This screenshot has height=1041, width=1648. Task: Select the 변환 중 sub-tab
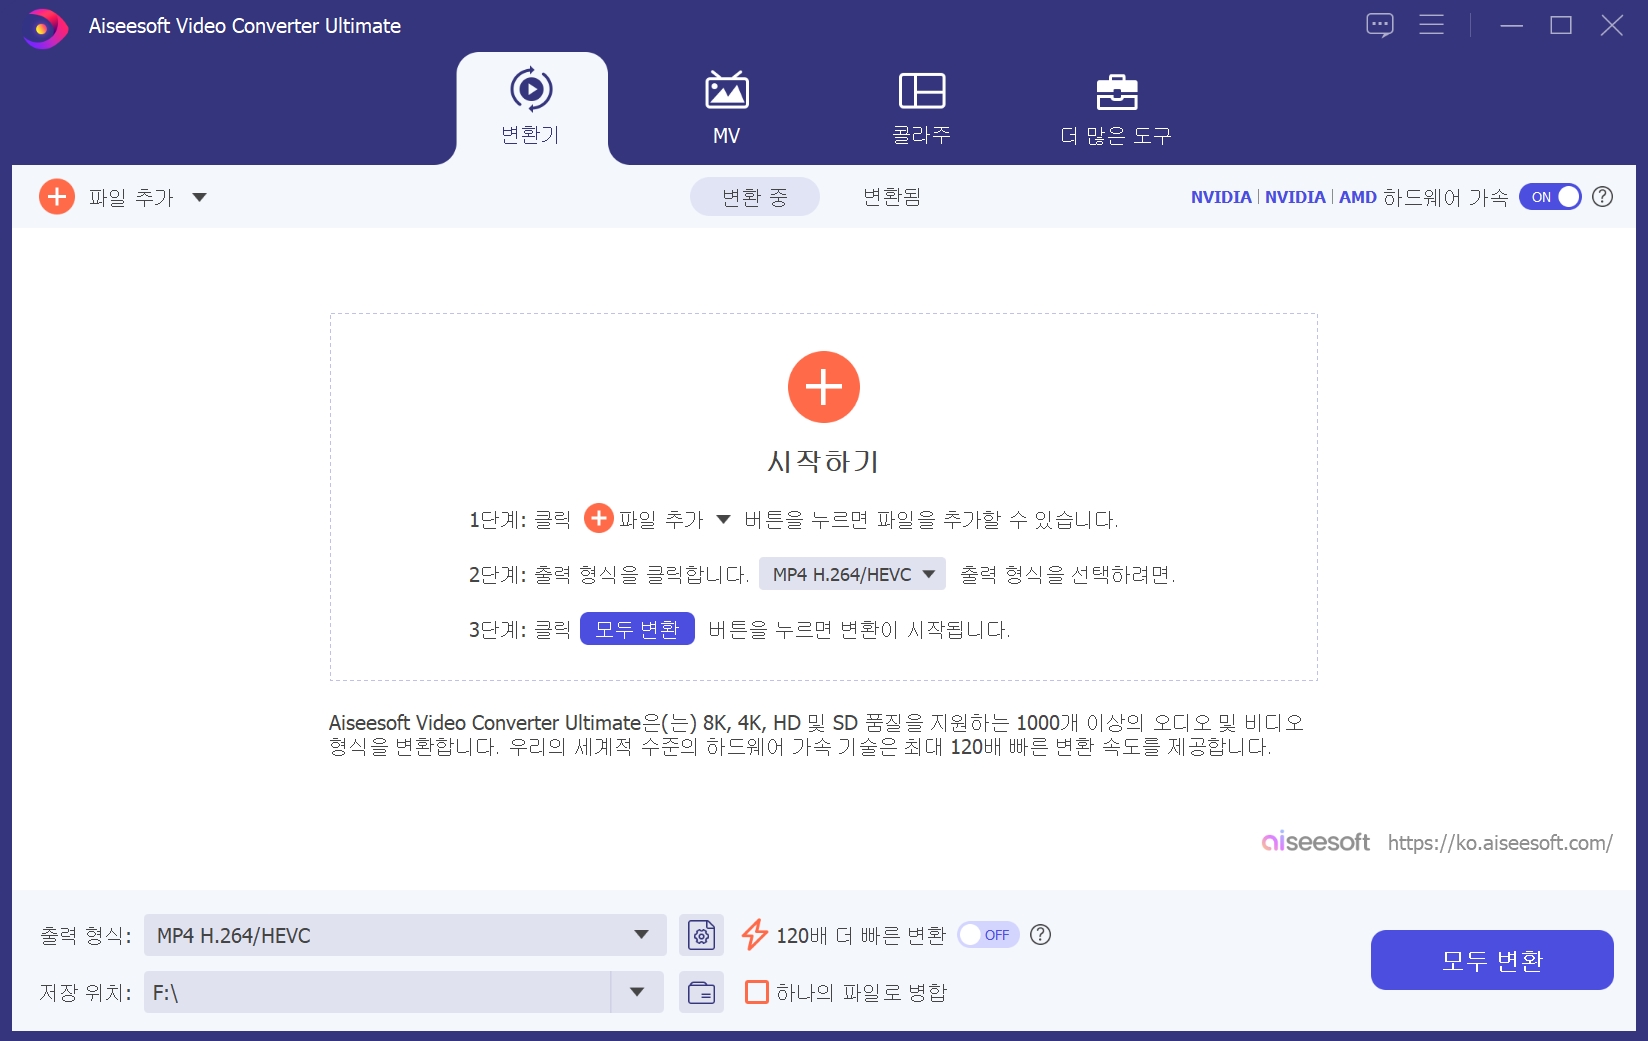[x=755, y=197]
